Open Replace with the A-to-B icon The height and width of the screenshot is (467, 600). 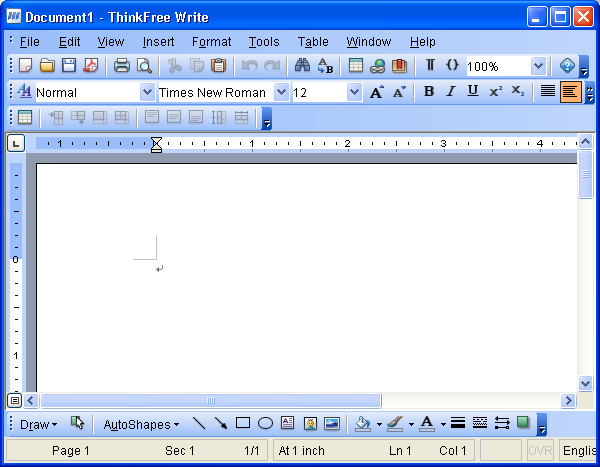pyautogui.click(x=325, y=65)
